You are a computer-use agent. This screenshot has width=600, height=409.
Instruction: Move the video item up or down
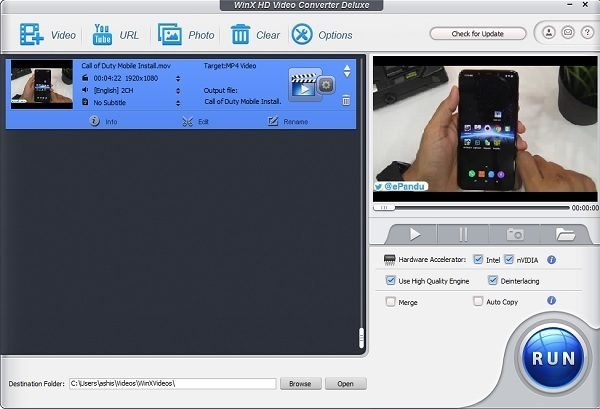pyautogui.click(x=347, y=71)
